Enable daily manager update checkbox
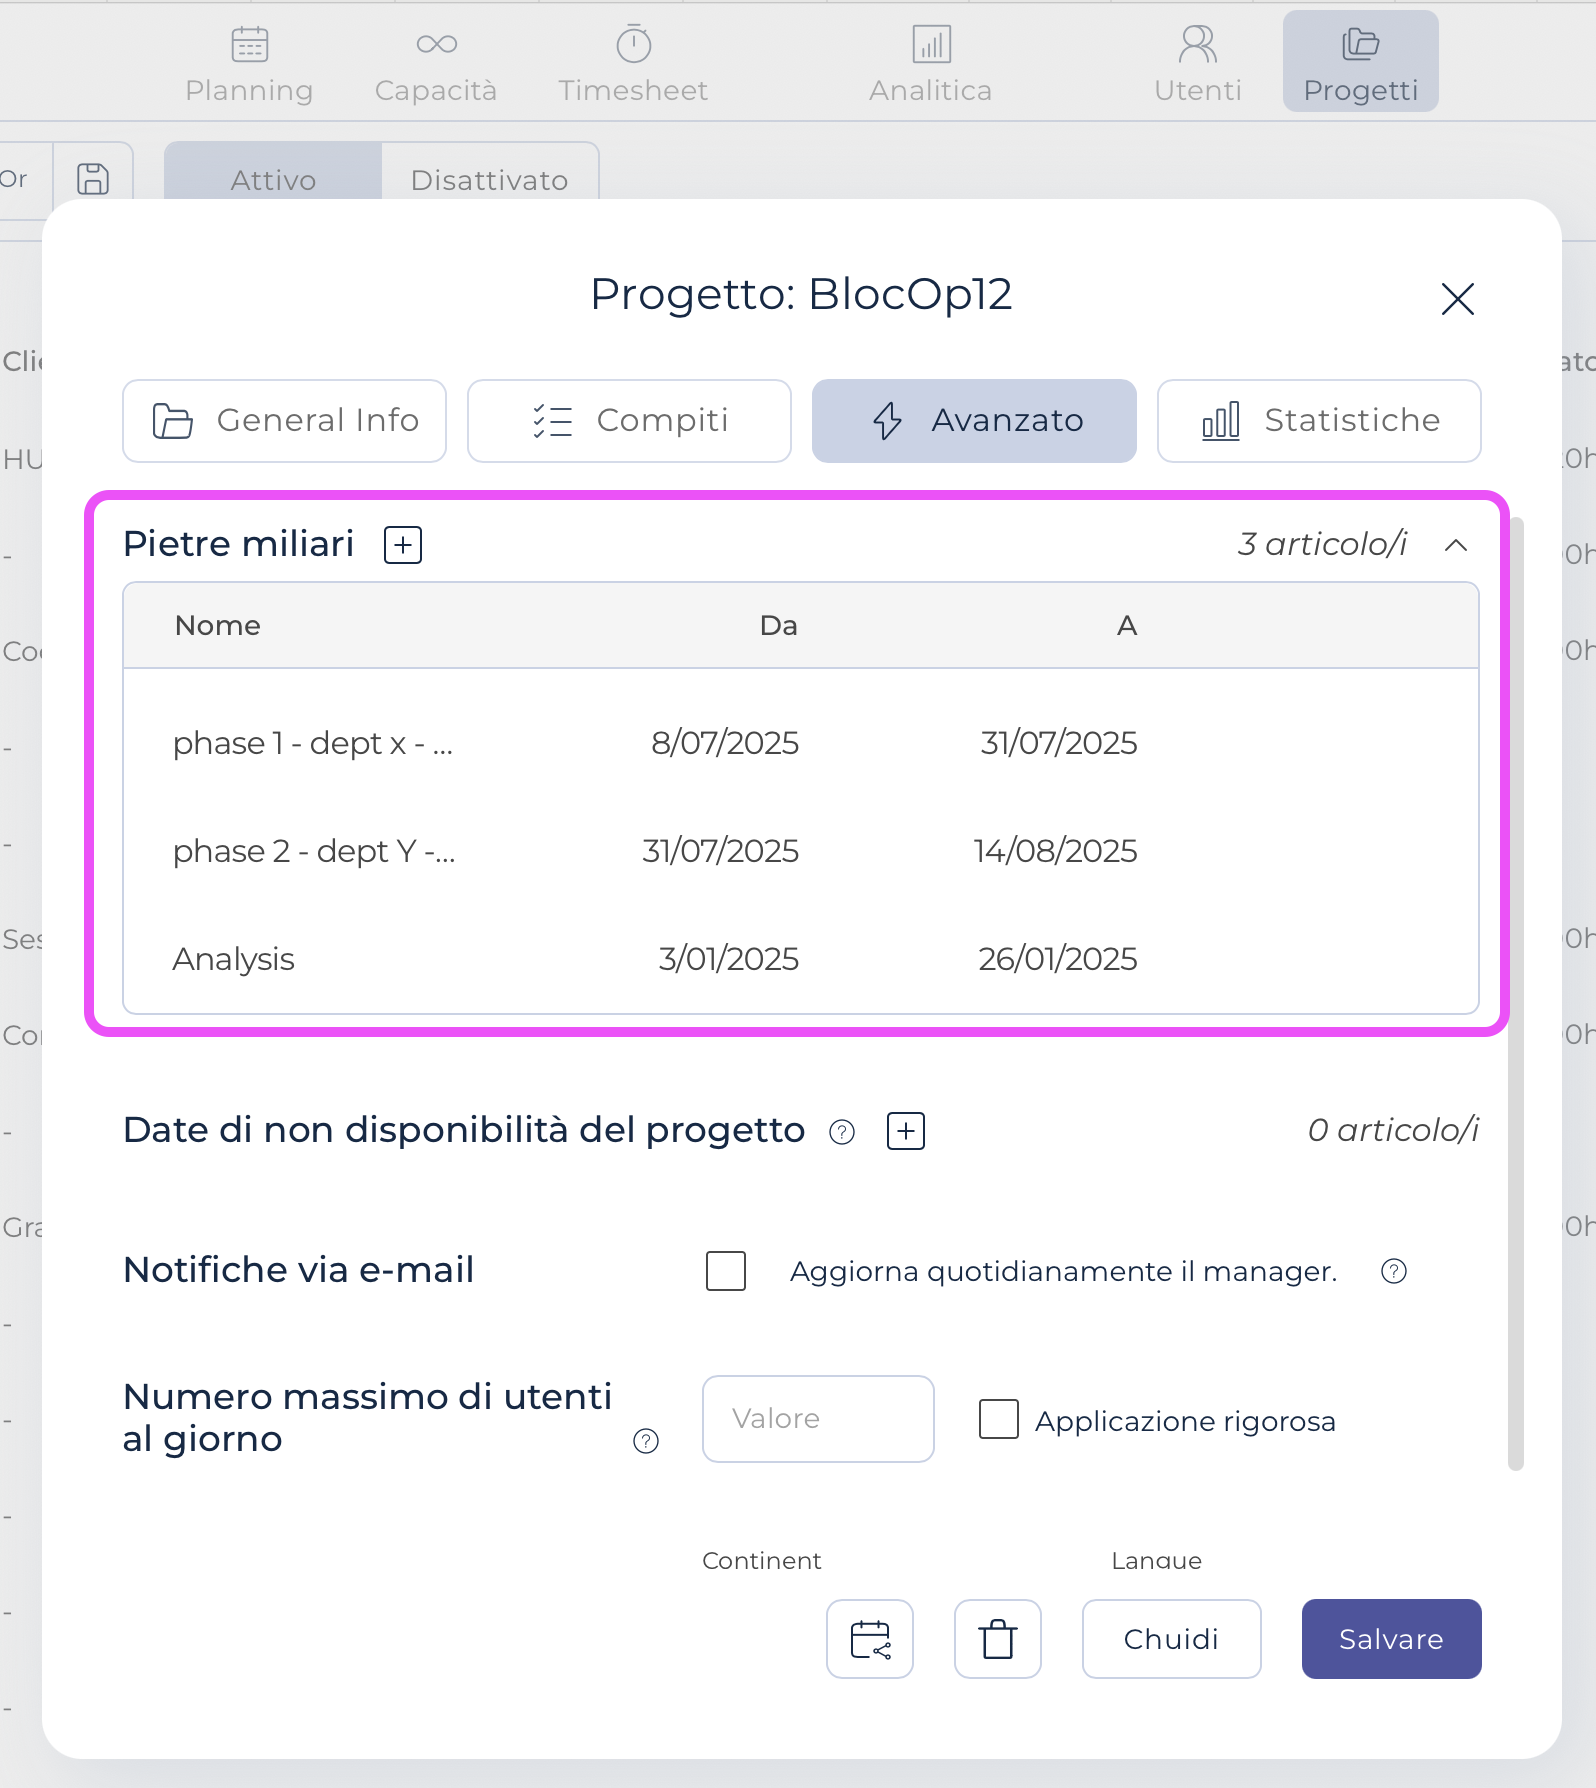The width and height of the screenshot is (1596, 1788). pos(726,1271)
